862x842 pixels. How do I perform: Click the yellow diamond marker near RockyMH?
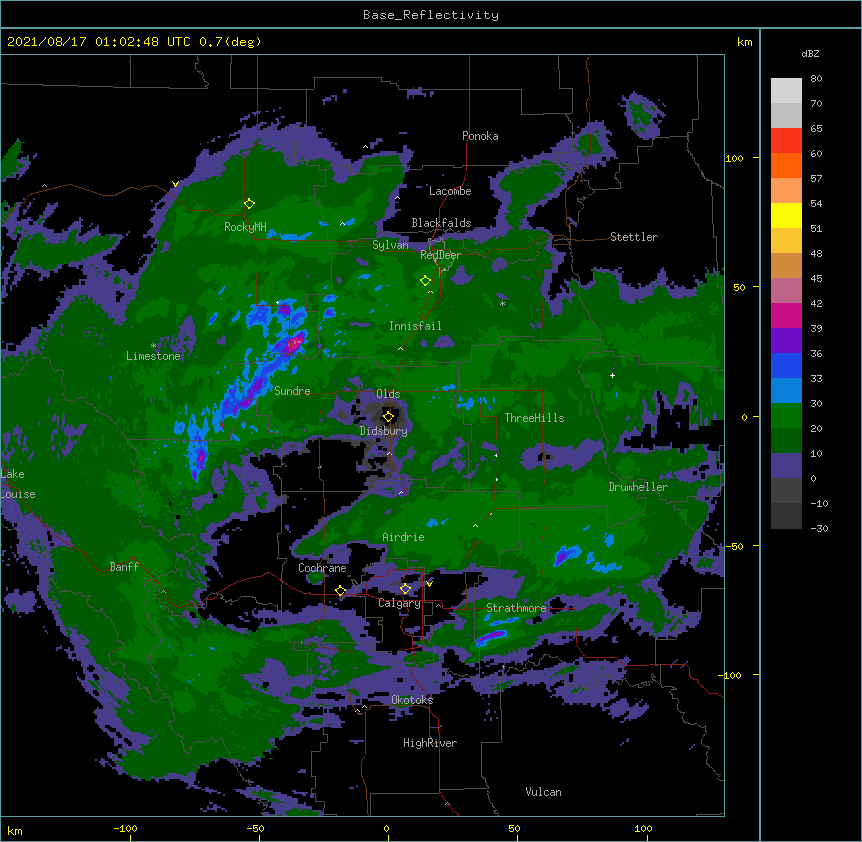pos(249,203)
